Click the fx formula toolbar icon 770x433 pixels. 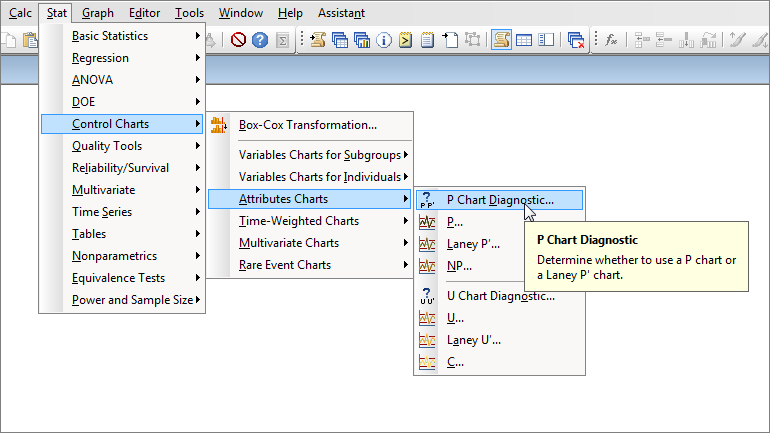pos(610,40)
